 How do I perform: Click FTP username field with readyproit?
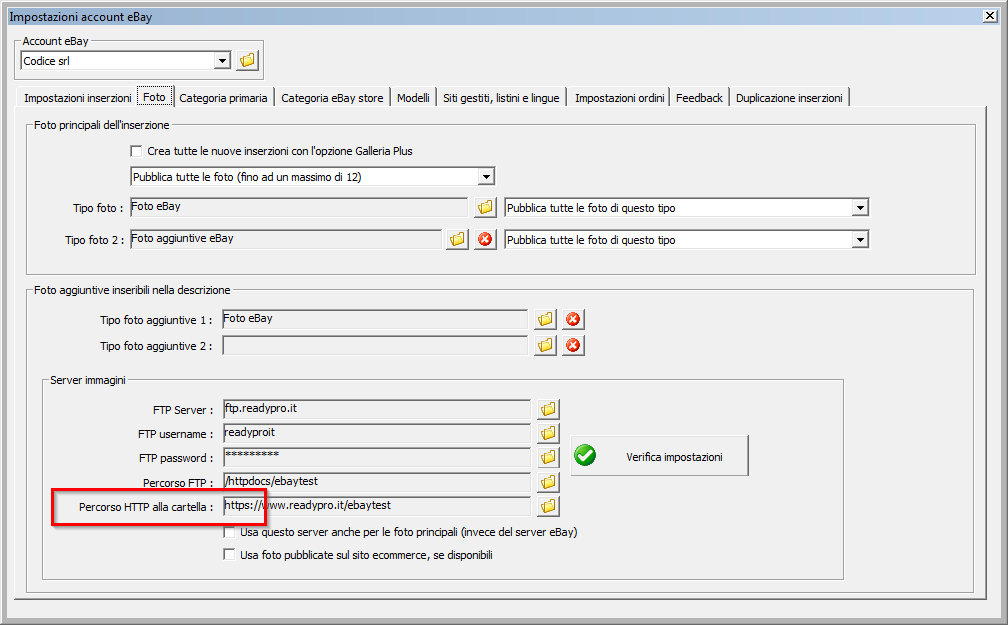click(x=377, y=433)
